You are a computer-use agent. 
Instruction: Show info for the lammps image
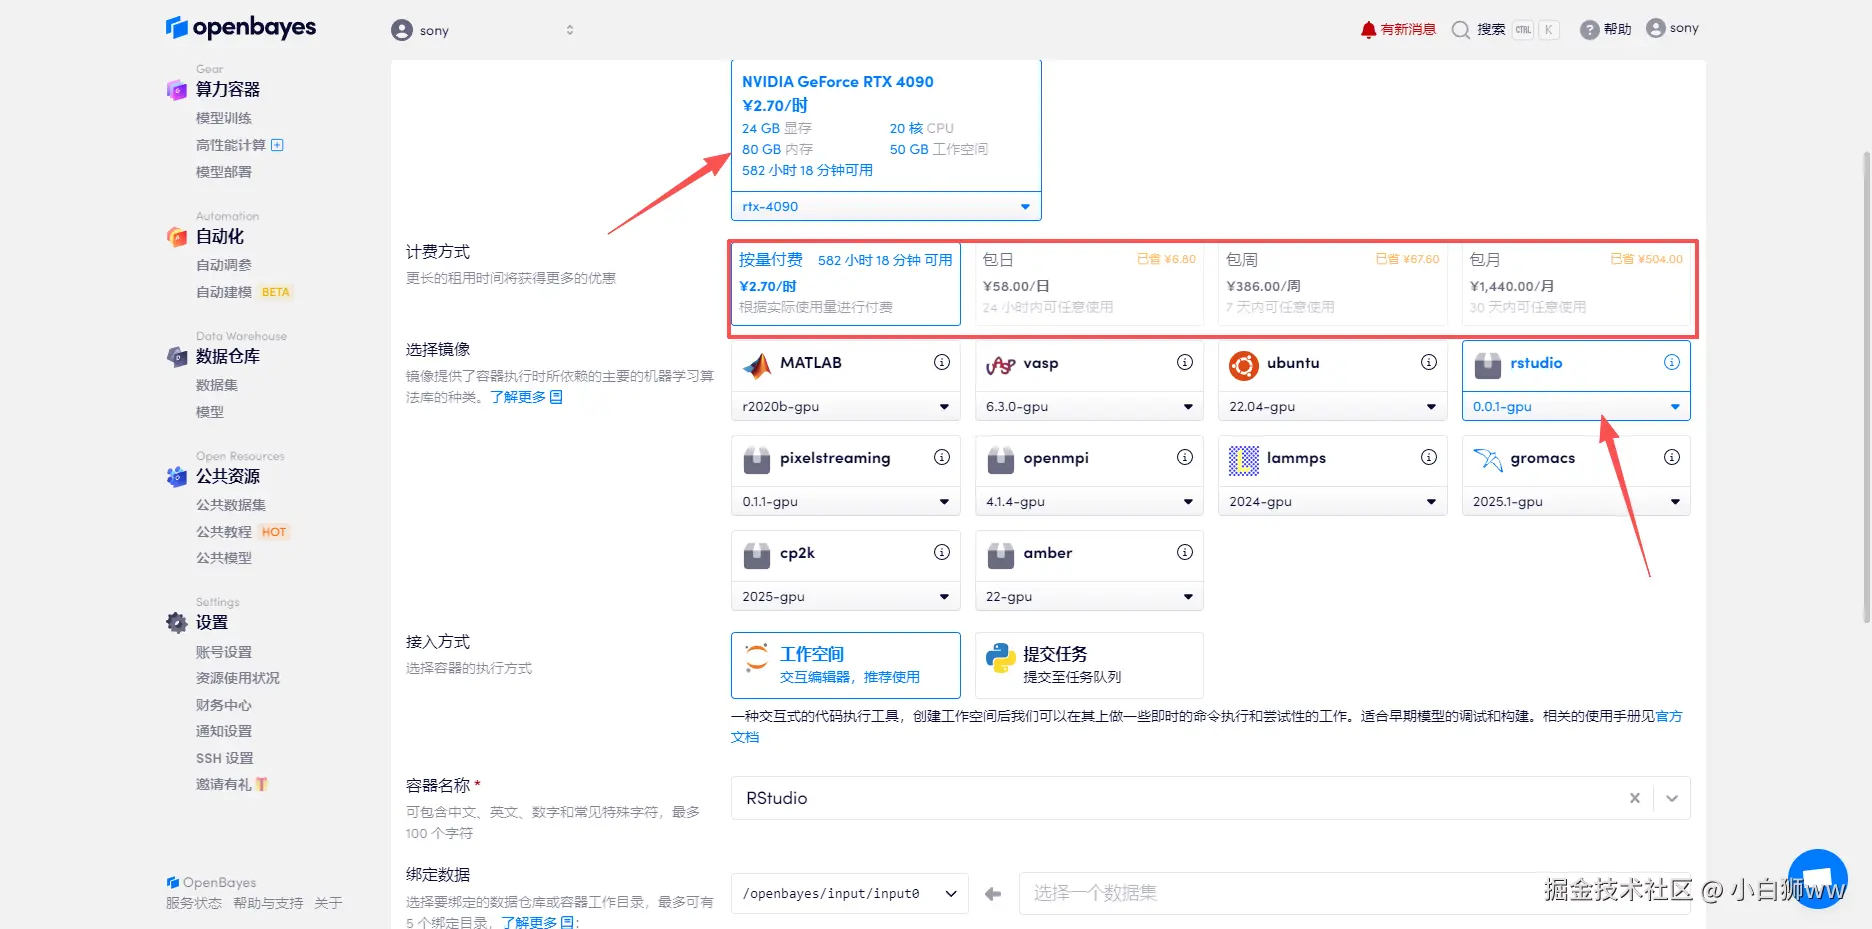(x=1429, y=457)
